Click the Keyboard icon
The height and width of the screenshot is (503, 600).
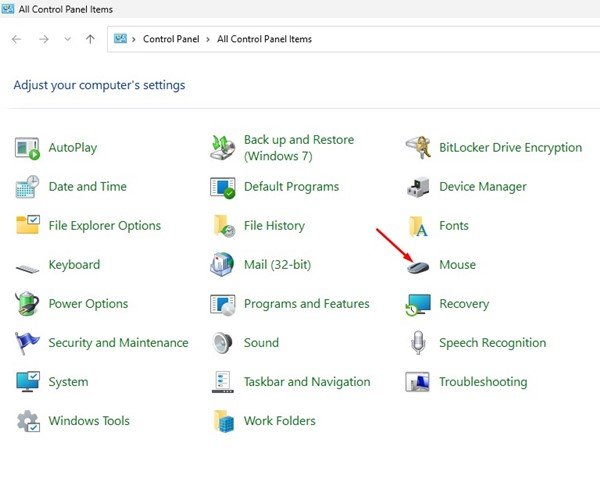click(x=27, y=268)
